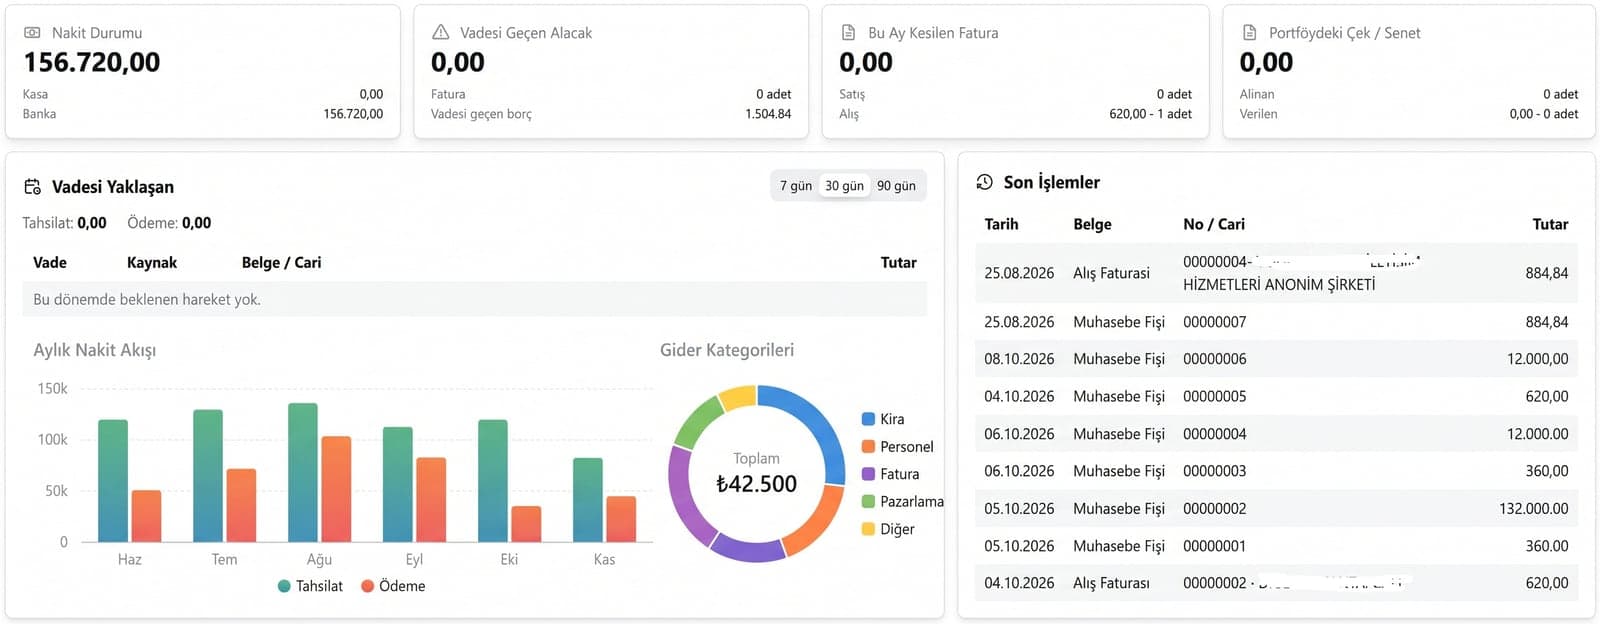
Task: Click the Kira legend color swatch
Action: click(868, 419)
